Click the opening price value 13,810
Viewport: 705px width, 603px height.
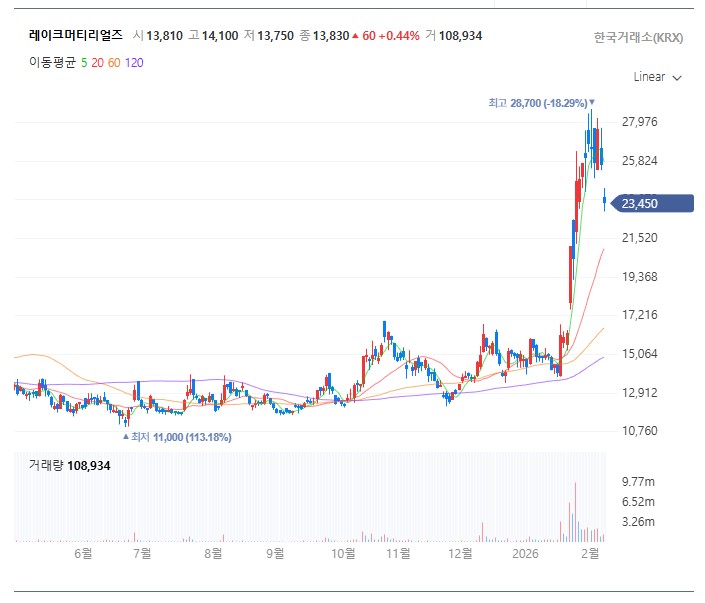point(165,36)
